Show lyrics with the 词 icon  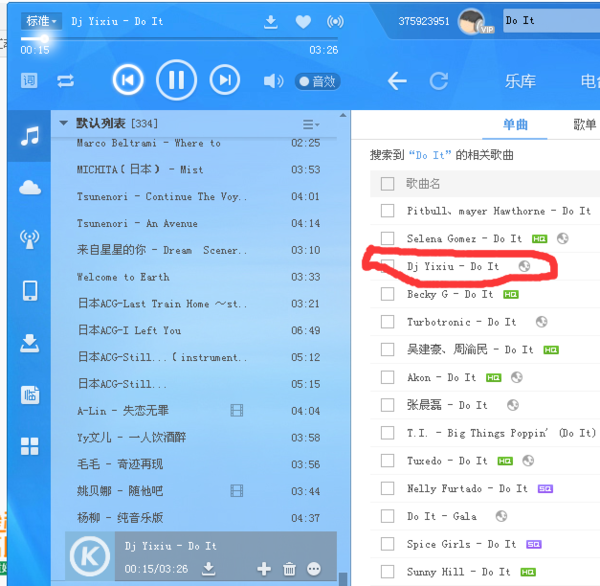click(29, 81)
